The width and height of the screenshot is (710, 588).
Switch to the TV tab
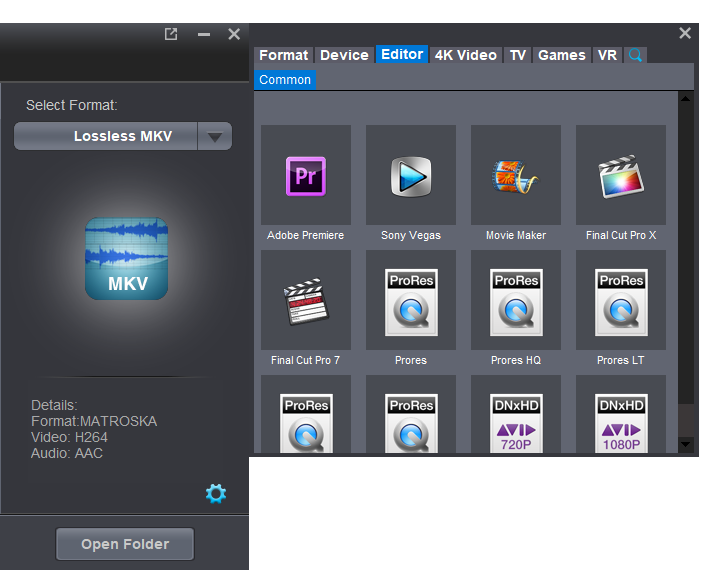coord(518,55)
